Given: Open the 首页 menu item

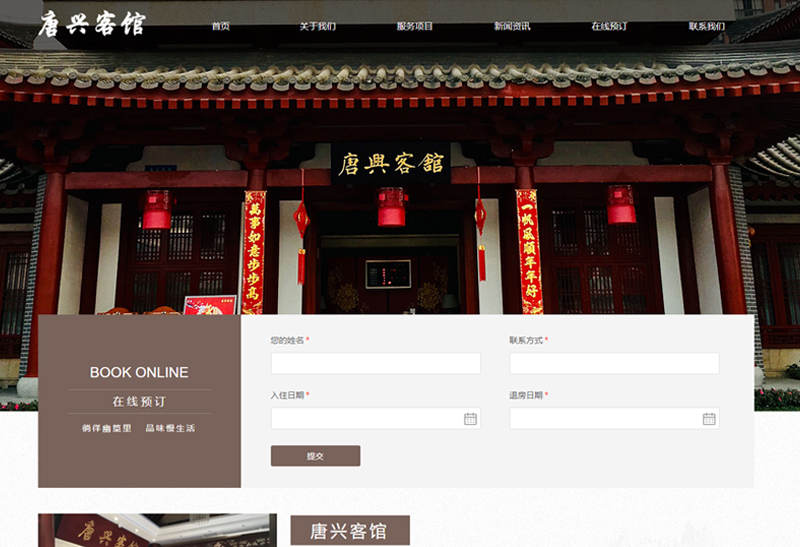Looking at the screenshot, I should coord(221,26).
